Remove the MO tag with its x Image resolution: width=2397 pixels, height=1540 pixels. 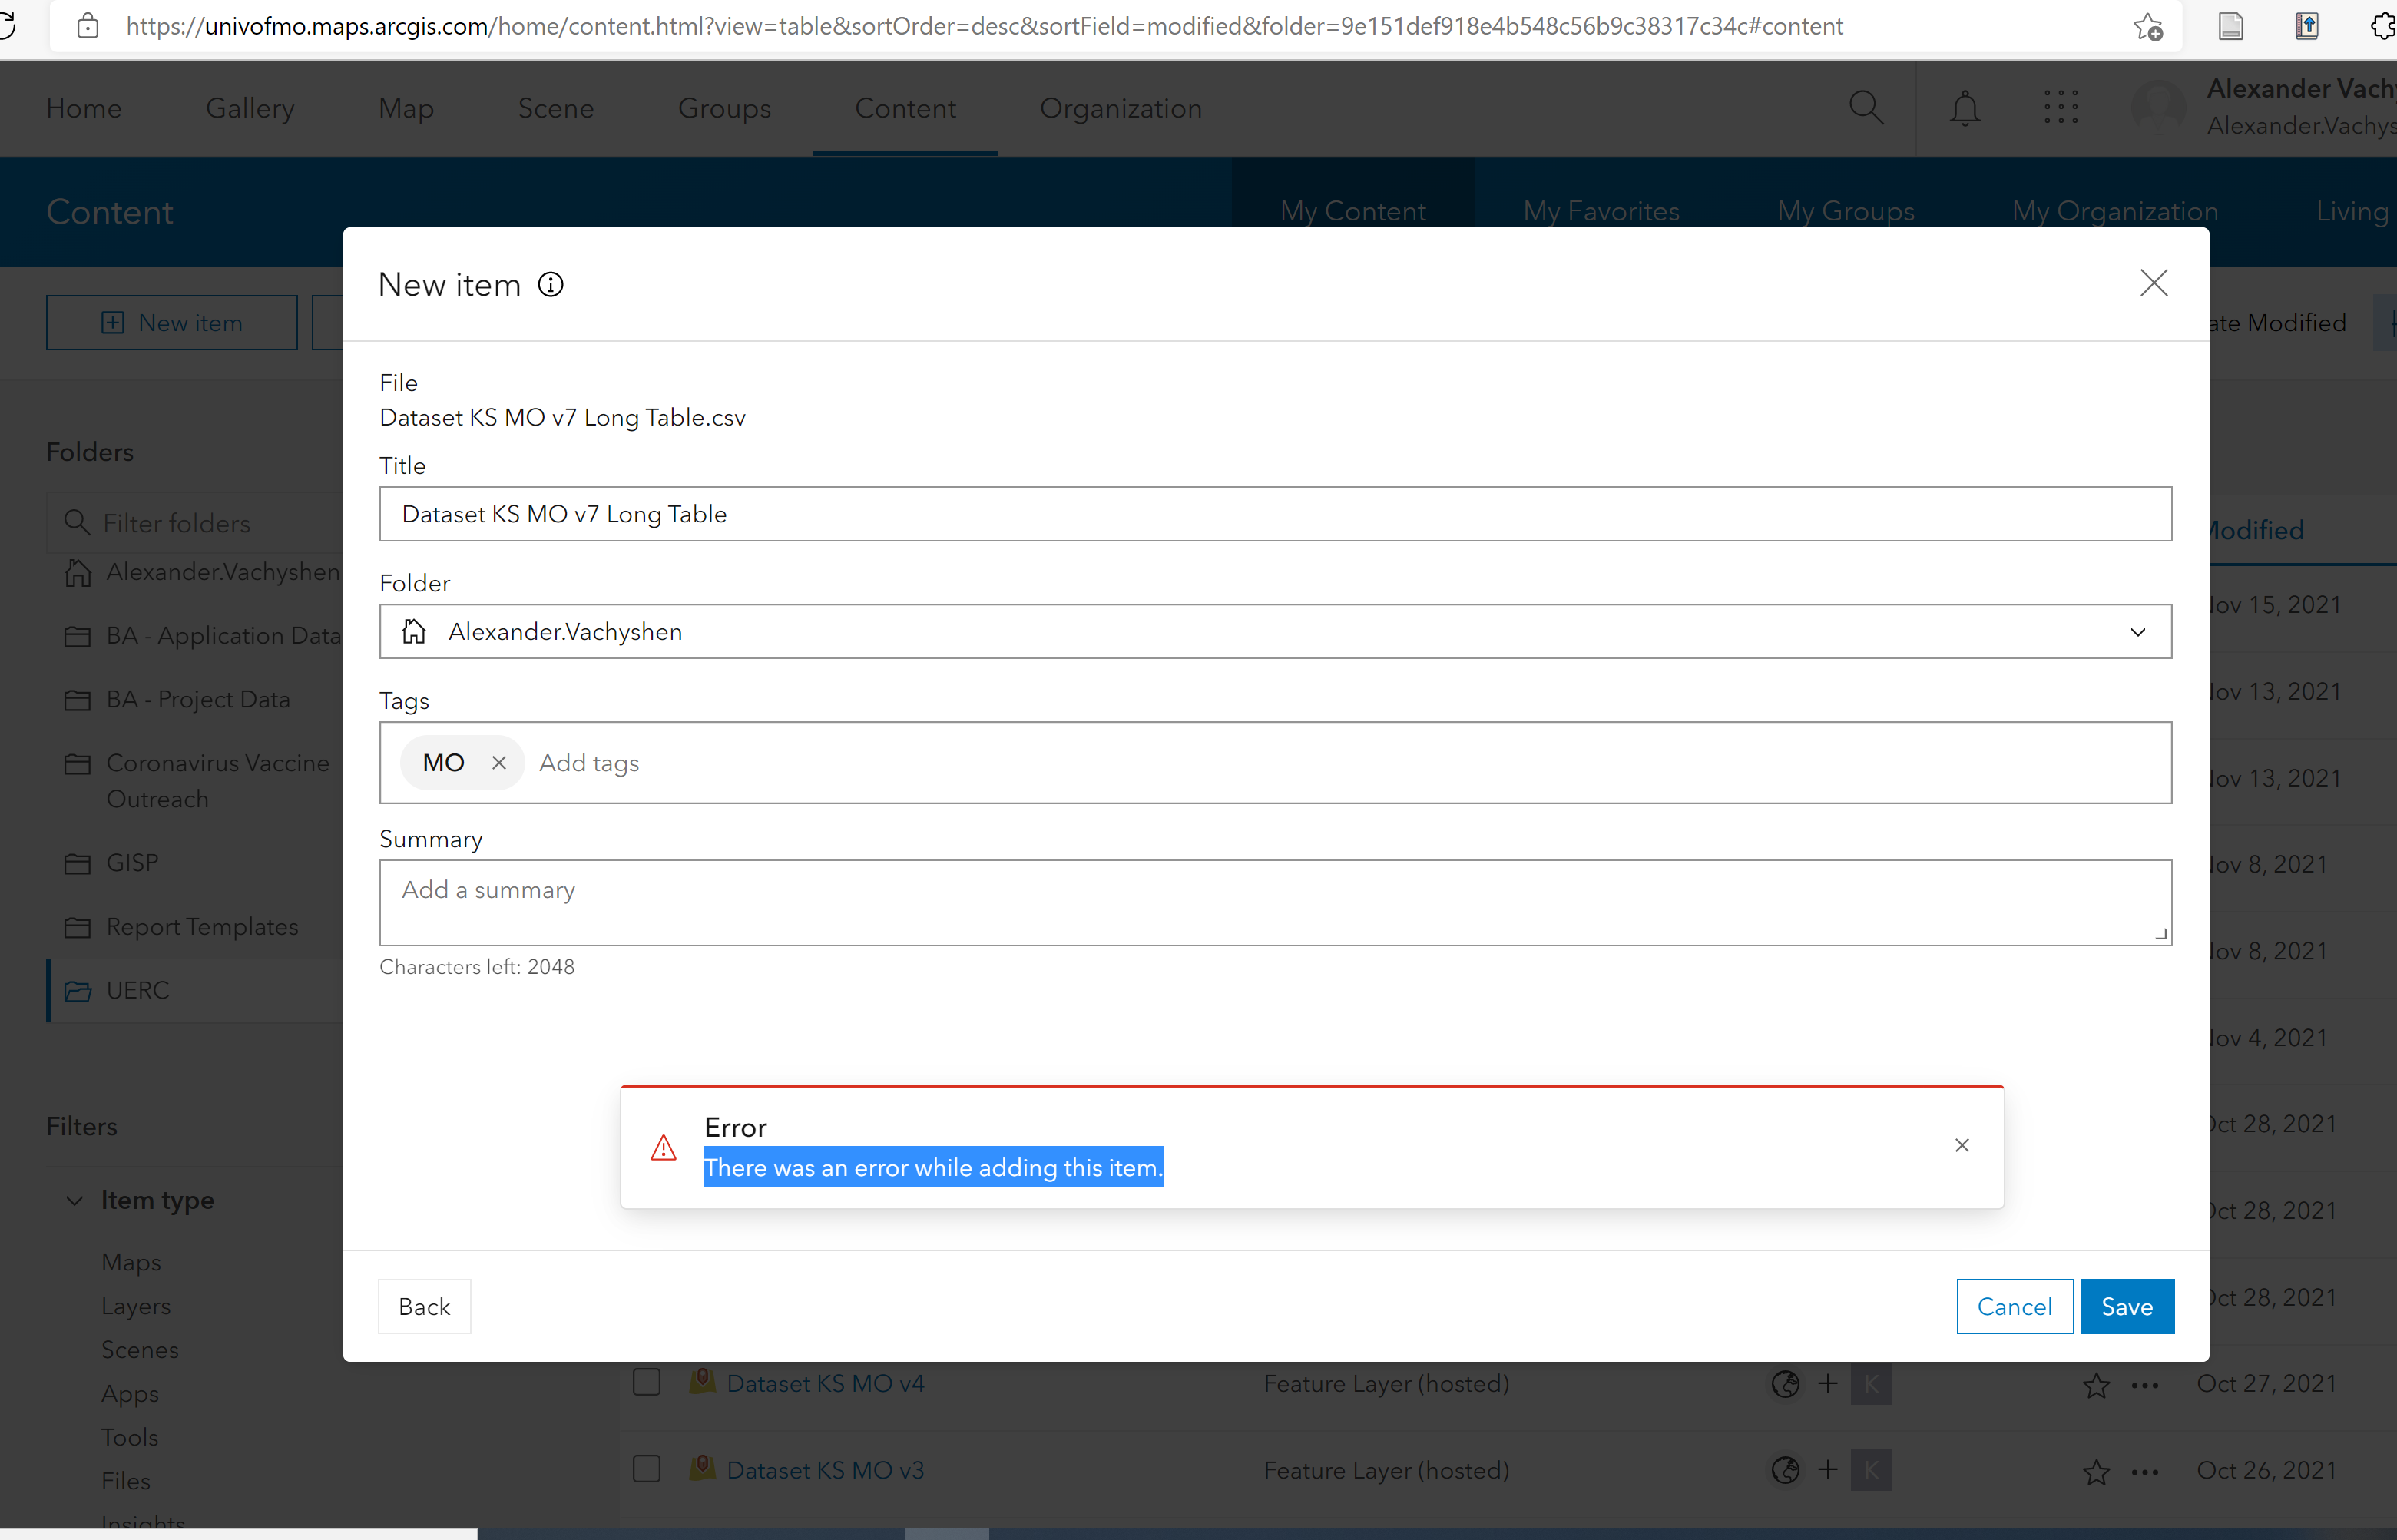pyautogui.click(x=499, y=763)
